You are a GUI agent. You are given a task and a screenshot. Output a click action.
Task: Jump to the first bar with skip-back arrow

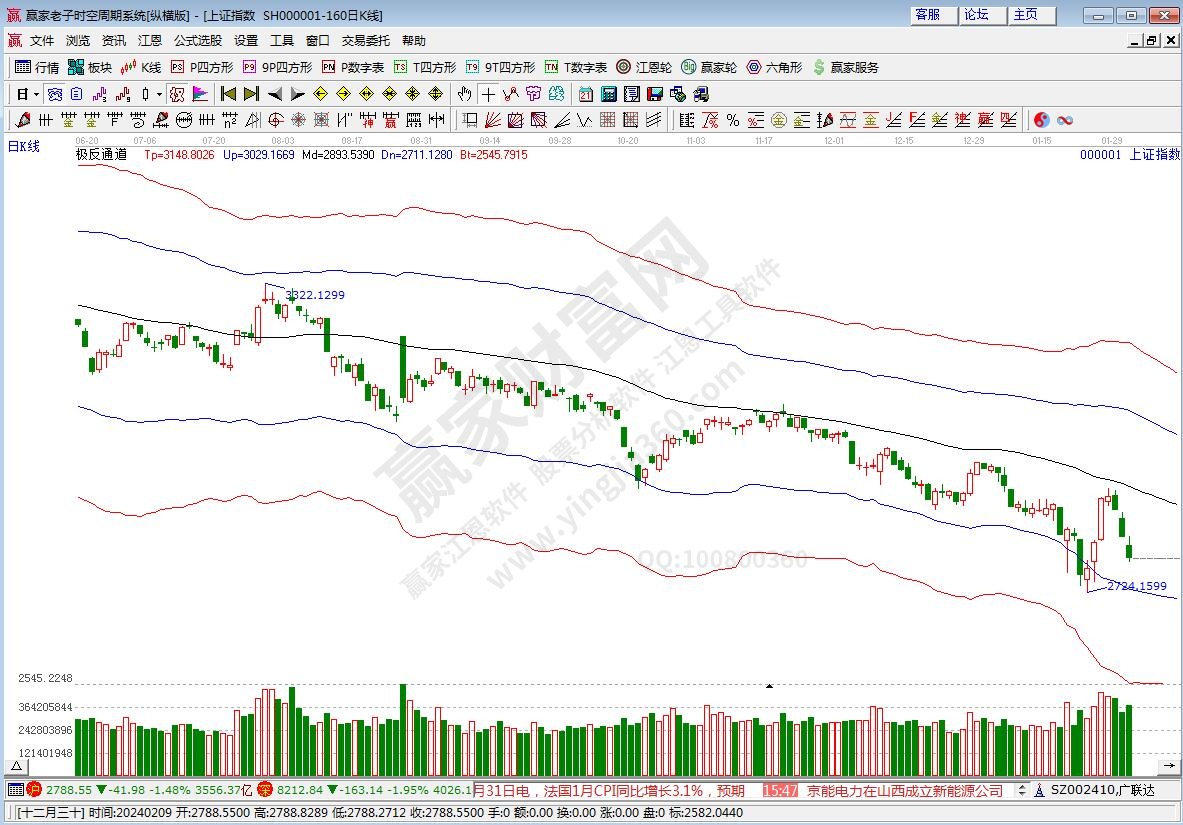pyautogui.click(x=228, y=94)
